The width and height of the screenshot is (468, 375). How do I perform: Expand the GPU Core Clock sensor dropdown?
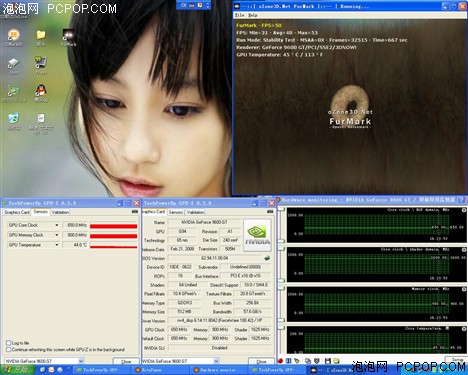[x=57, y=225]
